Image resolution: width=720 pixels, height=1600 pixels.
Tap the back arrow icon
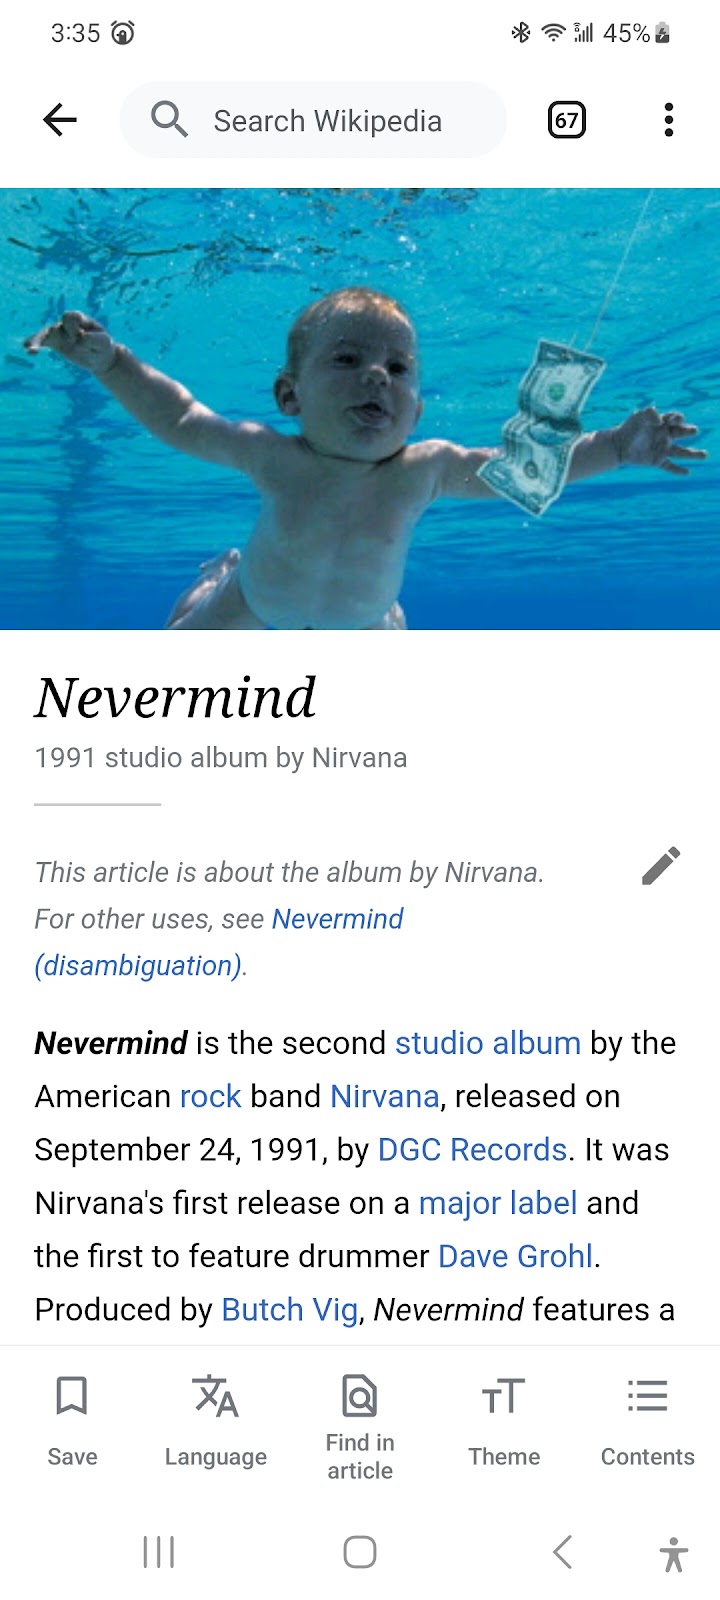pyautogui.click(x=60, y=121)
